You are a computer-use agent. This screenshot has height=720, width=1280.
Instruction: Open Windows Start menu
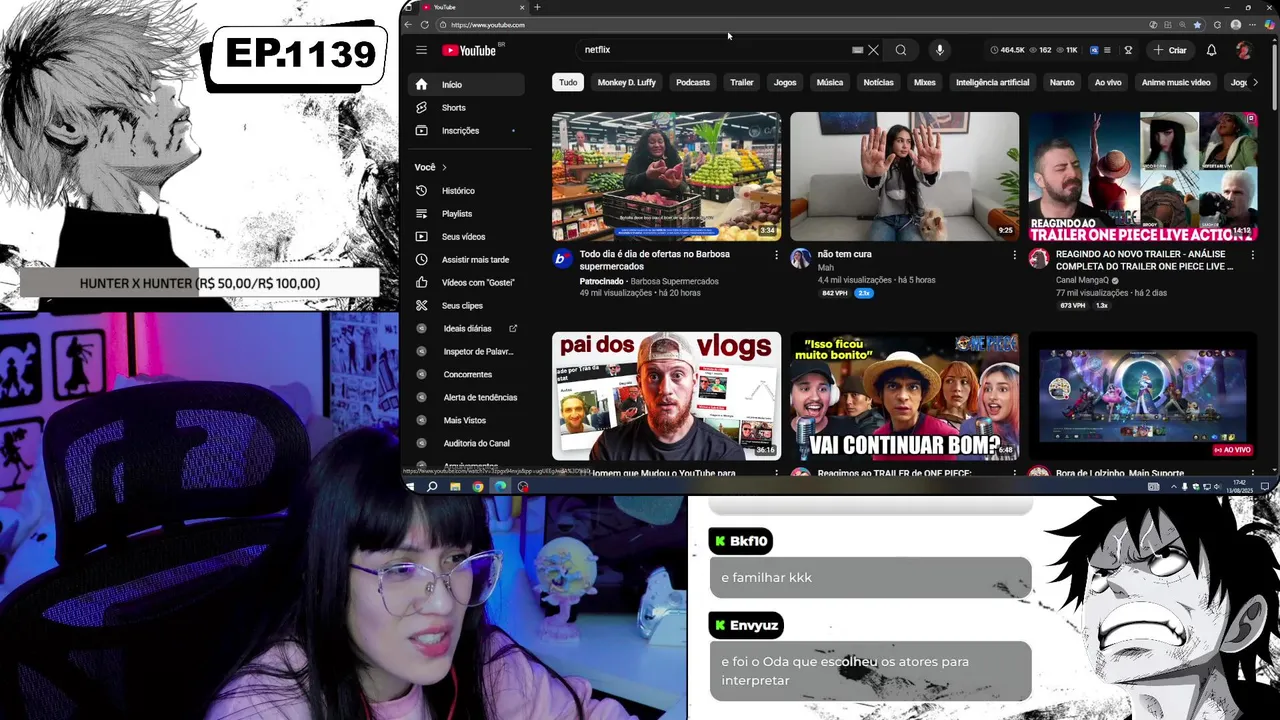pos(410,487)
